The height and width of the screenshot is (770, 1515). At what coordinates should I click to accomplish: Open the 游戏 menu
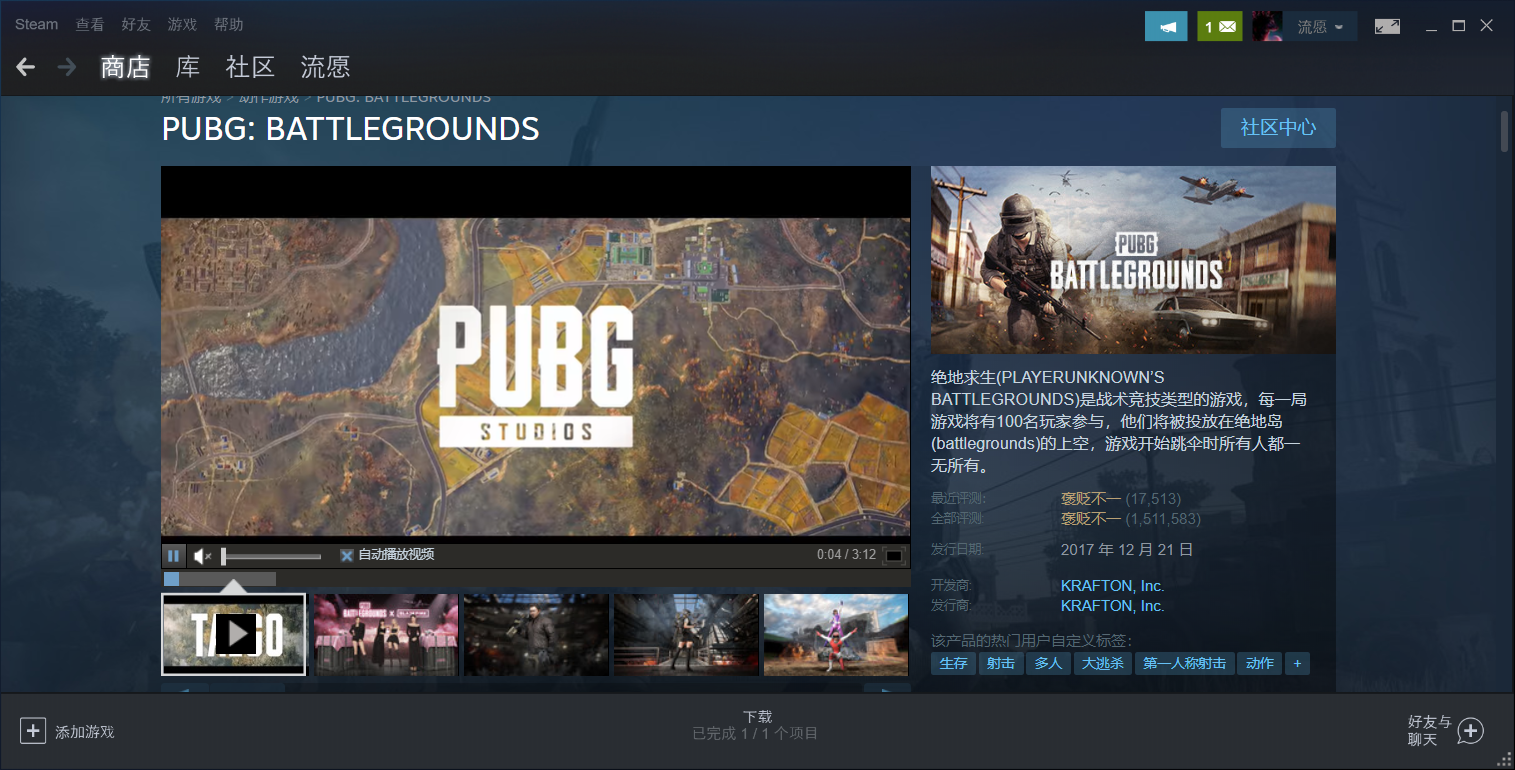click(x=182, y=24)
